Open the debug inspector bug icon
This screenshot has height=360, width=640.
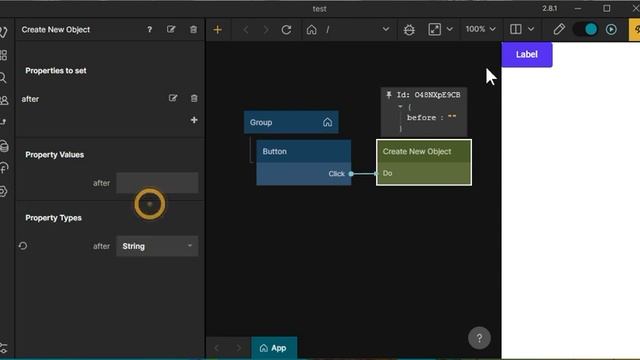[x=409, y=29]
